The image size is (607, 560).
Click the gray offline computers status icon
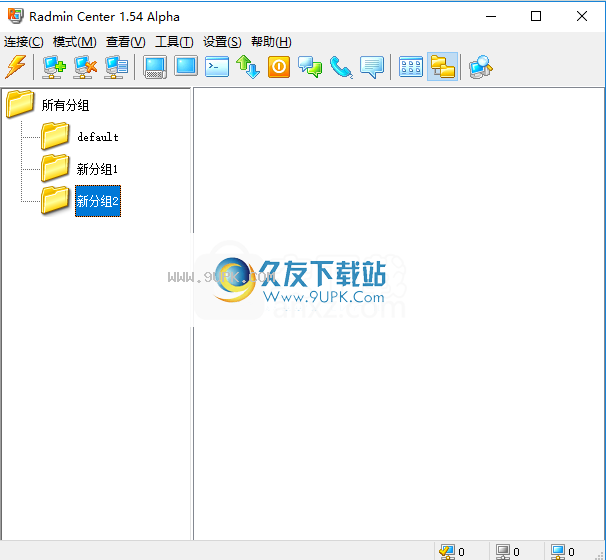click(x=503, y=551)
